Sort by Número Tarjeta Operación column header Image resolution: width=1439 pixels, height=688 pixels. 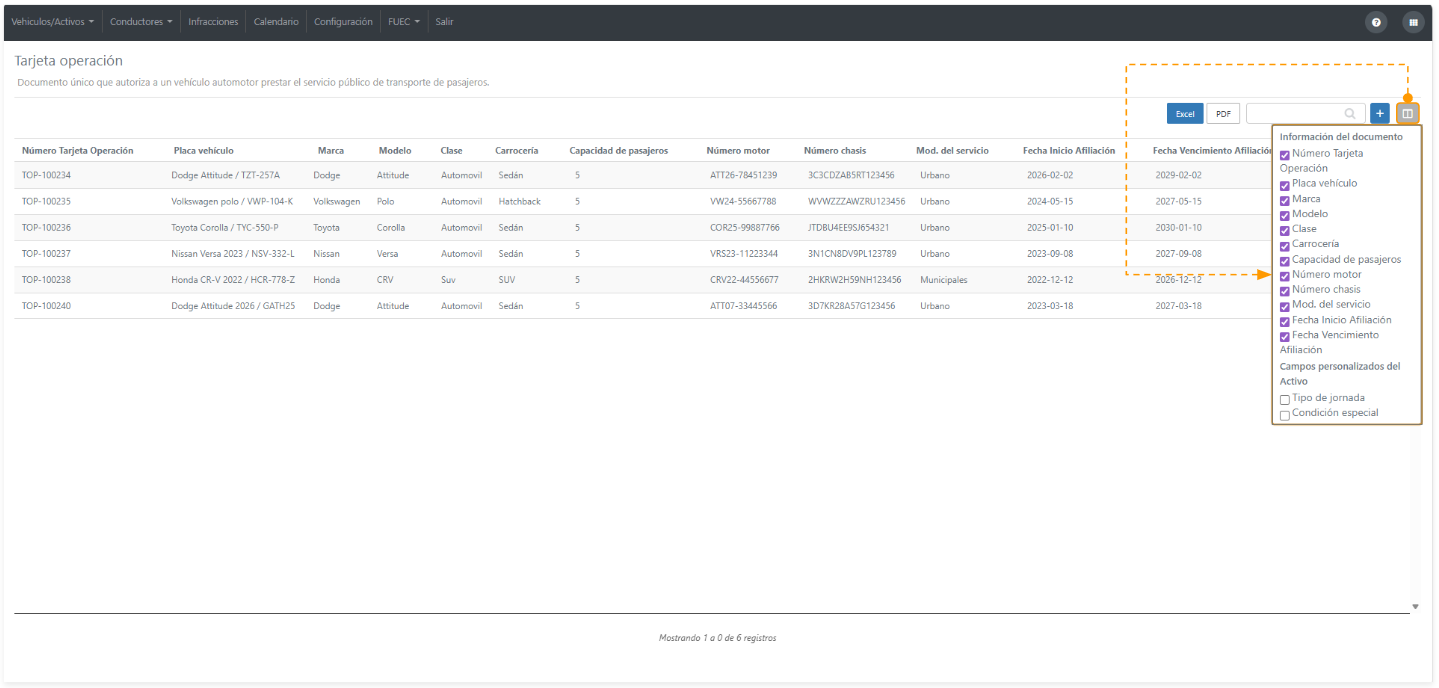click(78, 151)
